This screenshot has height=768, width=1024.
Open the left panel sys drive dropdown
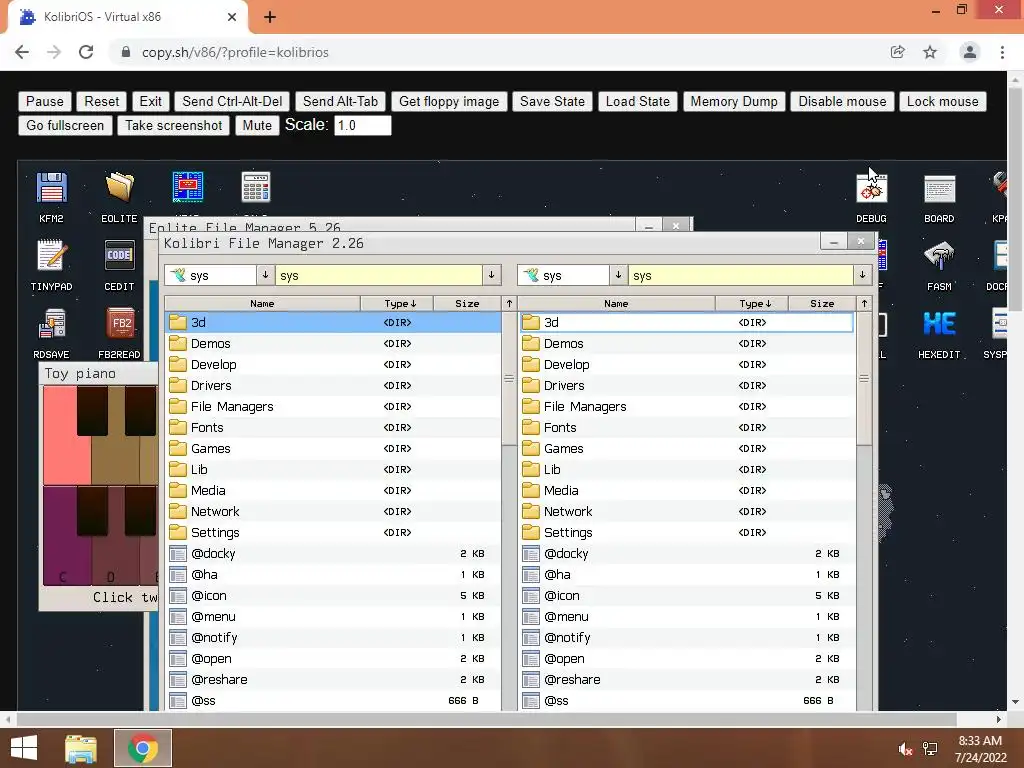point(265,275)
